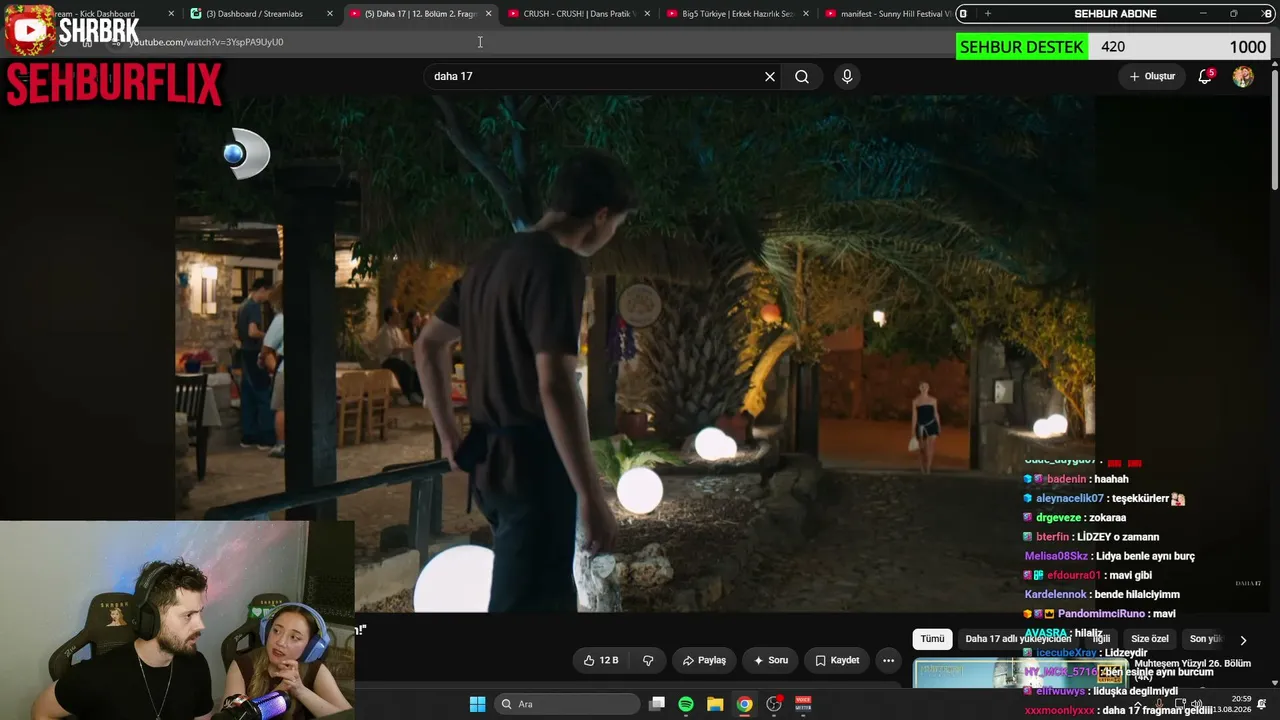Like the video with 12 B likes
This screenshot has width=1280, height=720.
[x=601, y=660]
